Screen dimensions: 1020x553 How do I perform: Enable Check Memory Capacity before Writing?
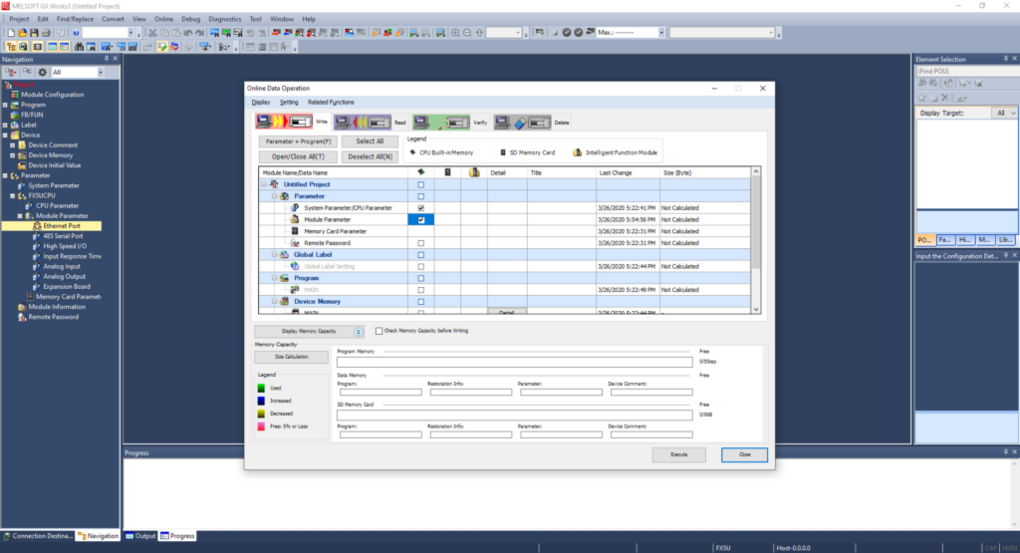(379, 331)
